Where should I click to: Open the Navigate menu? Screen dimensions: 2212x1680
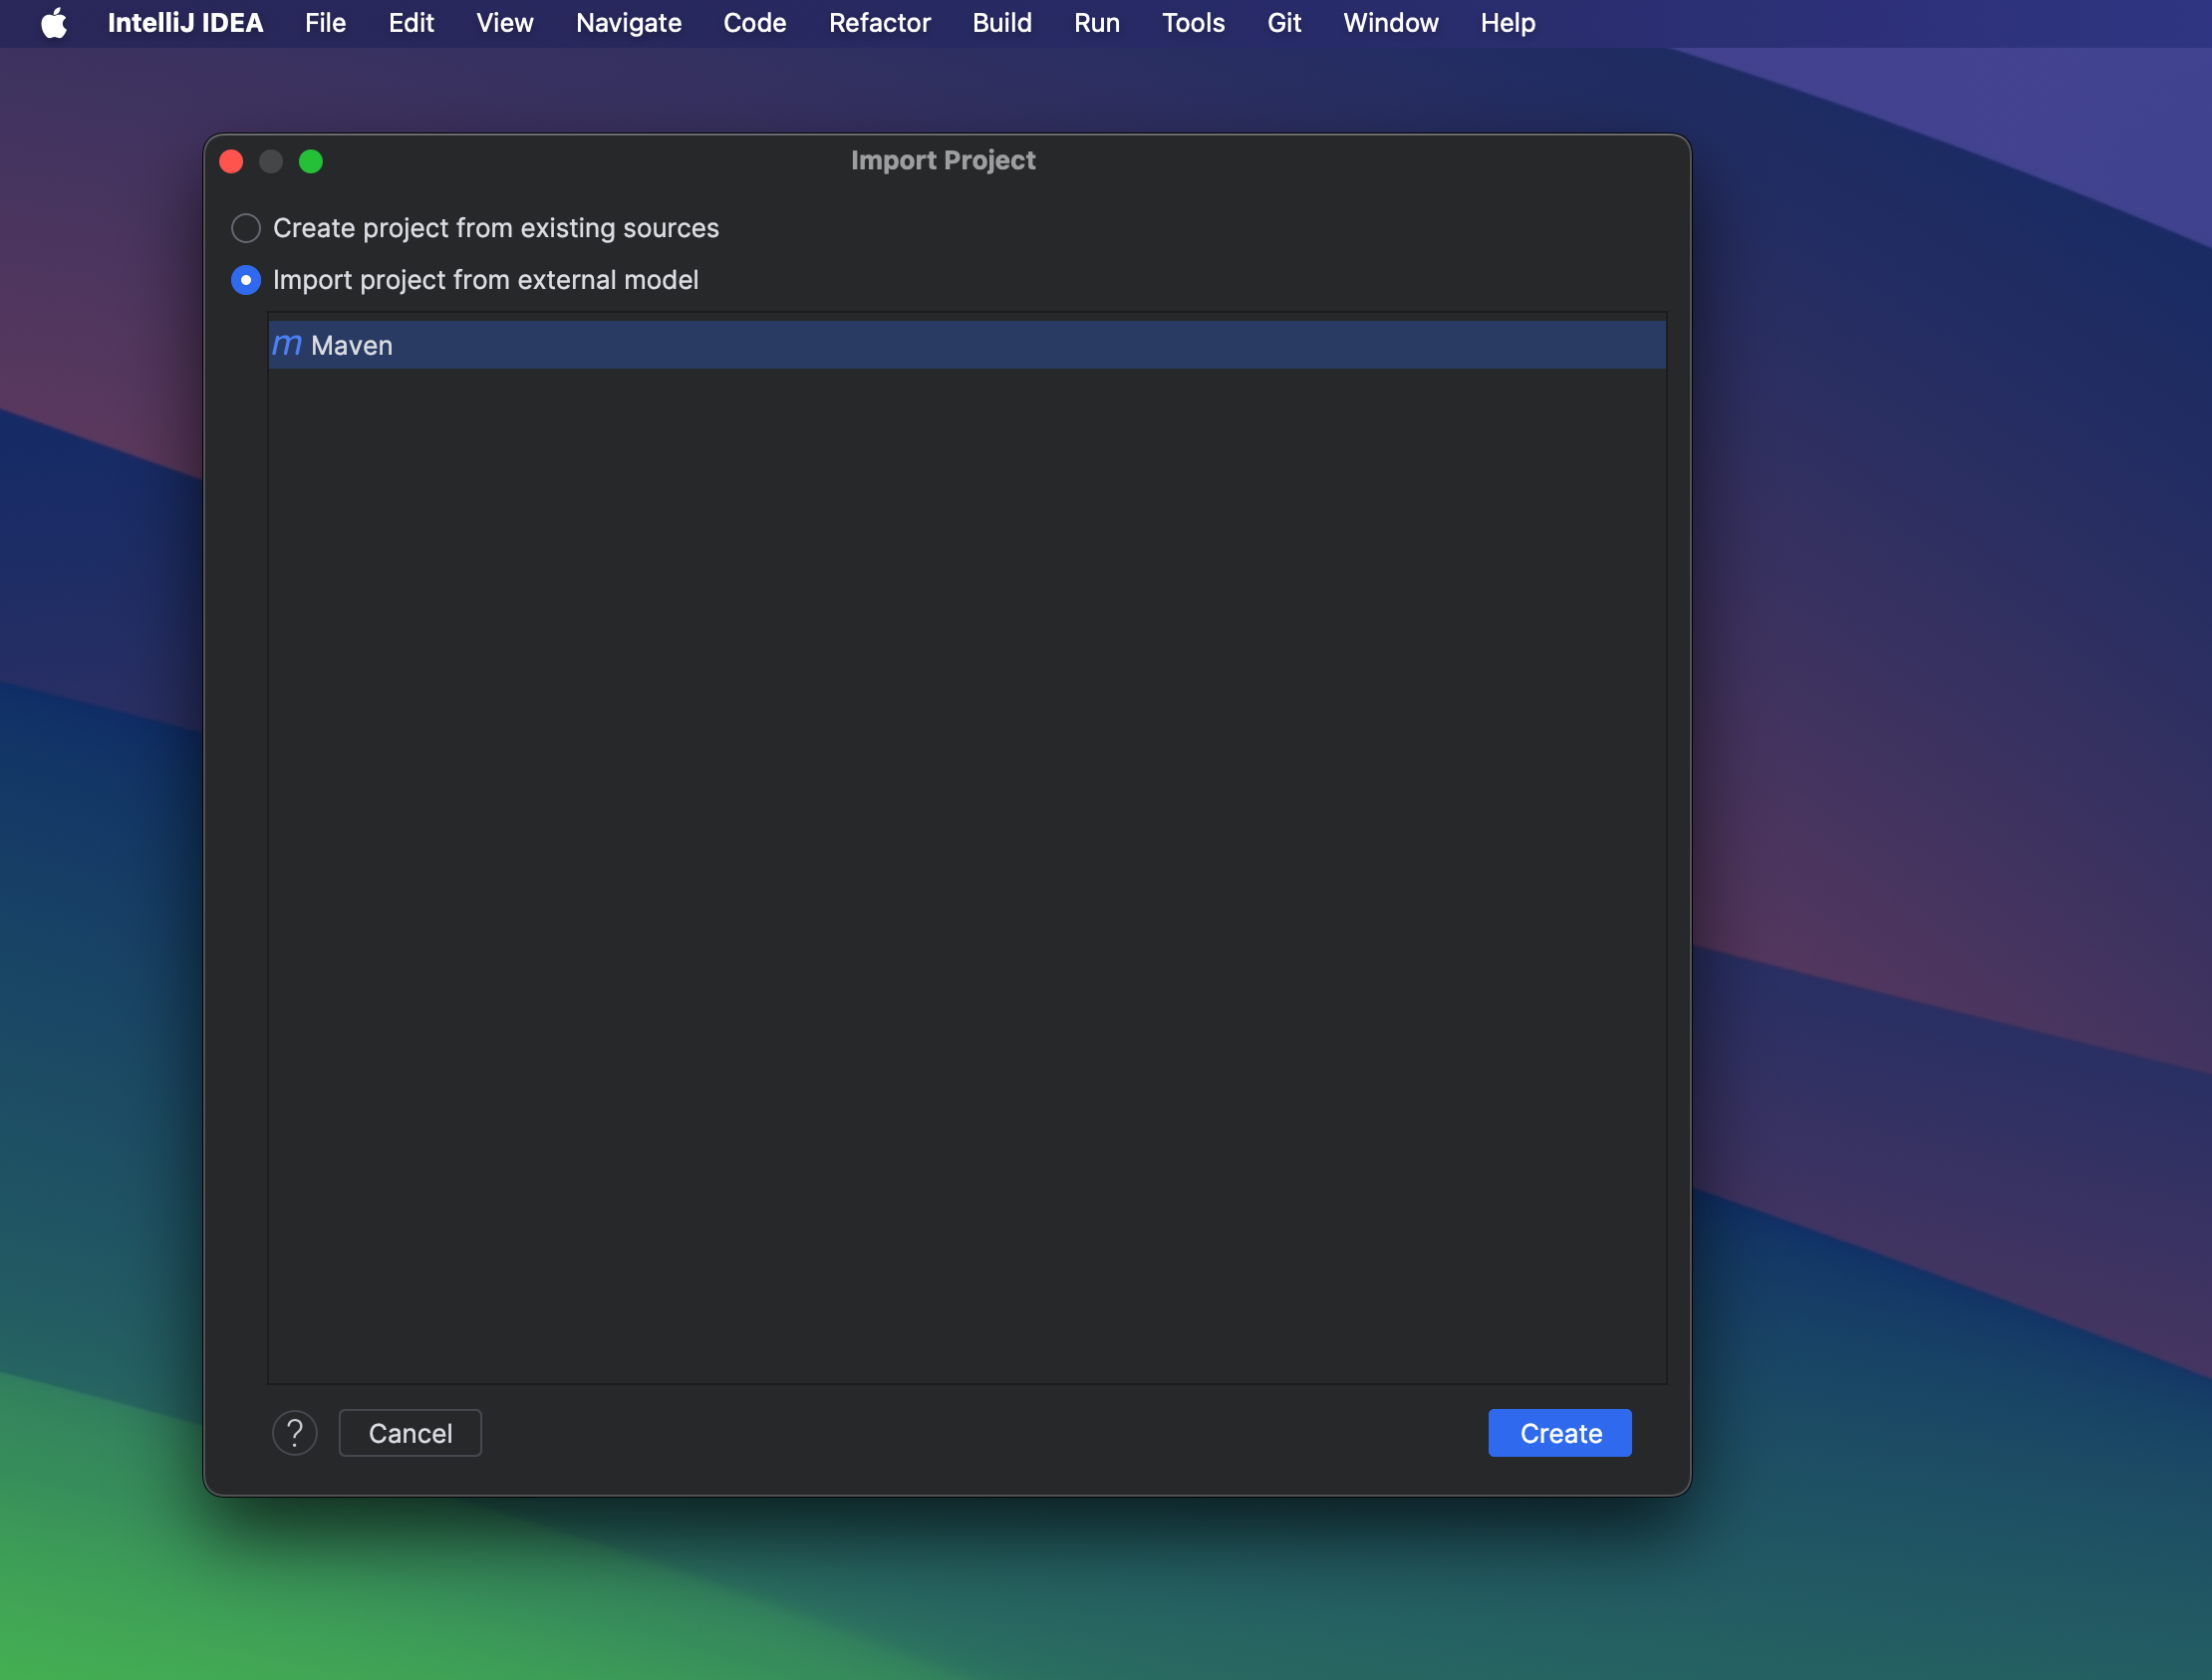click(x=628, y=23)
